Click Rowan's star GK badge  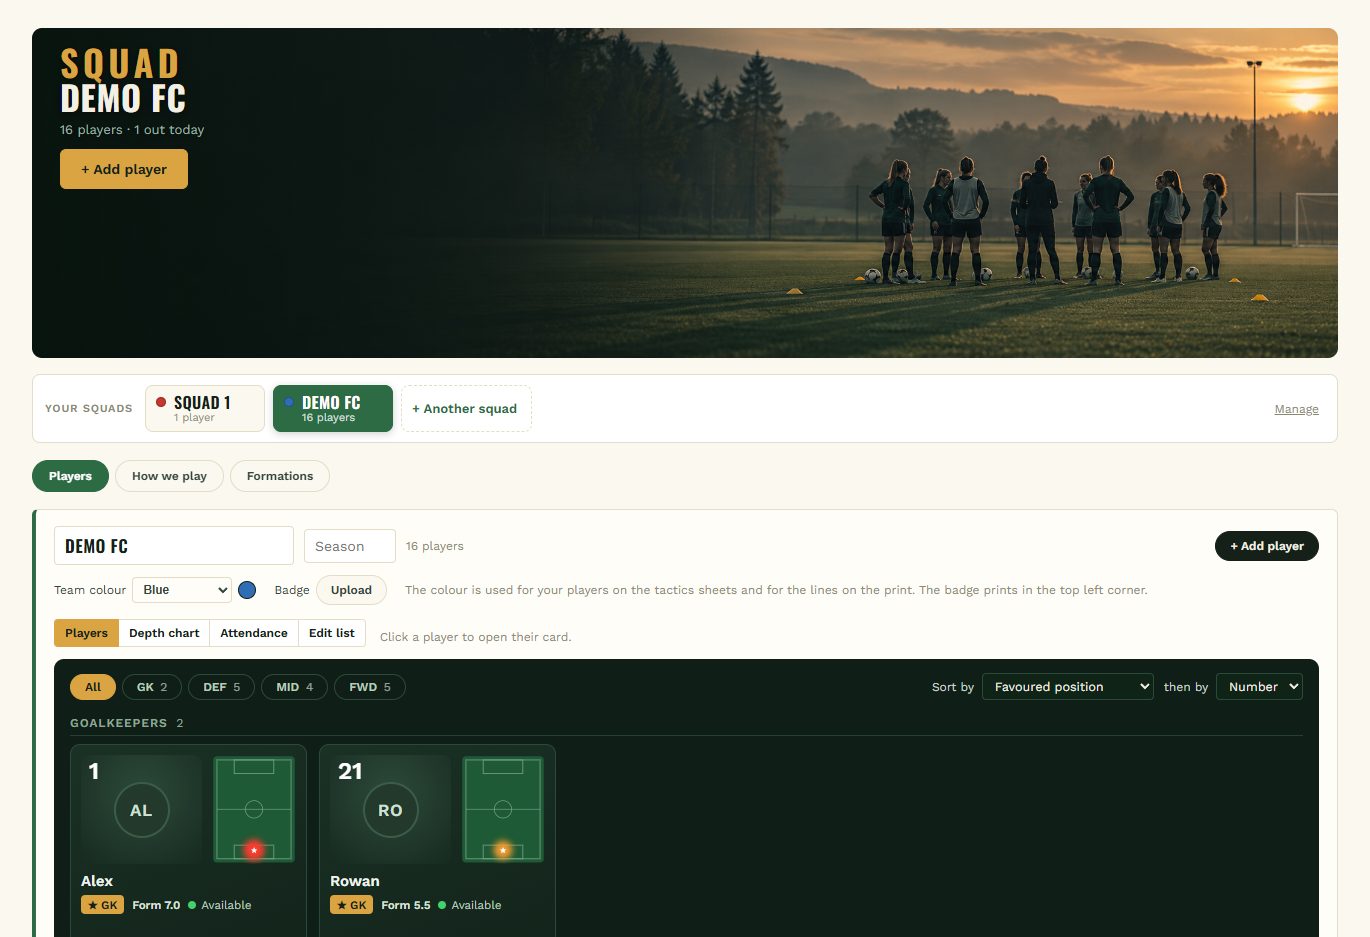351,905
